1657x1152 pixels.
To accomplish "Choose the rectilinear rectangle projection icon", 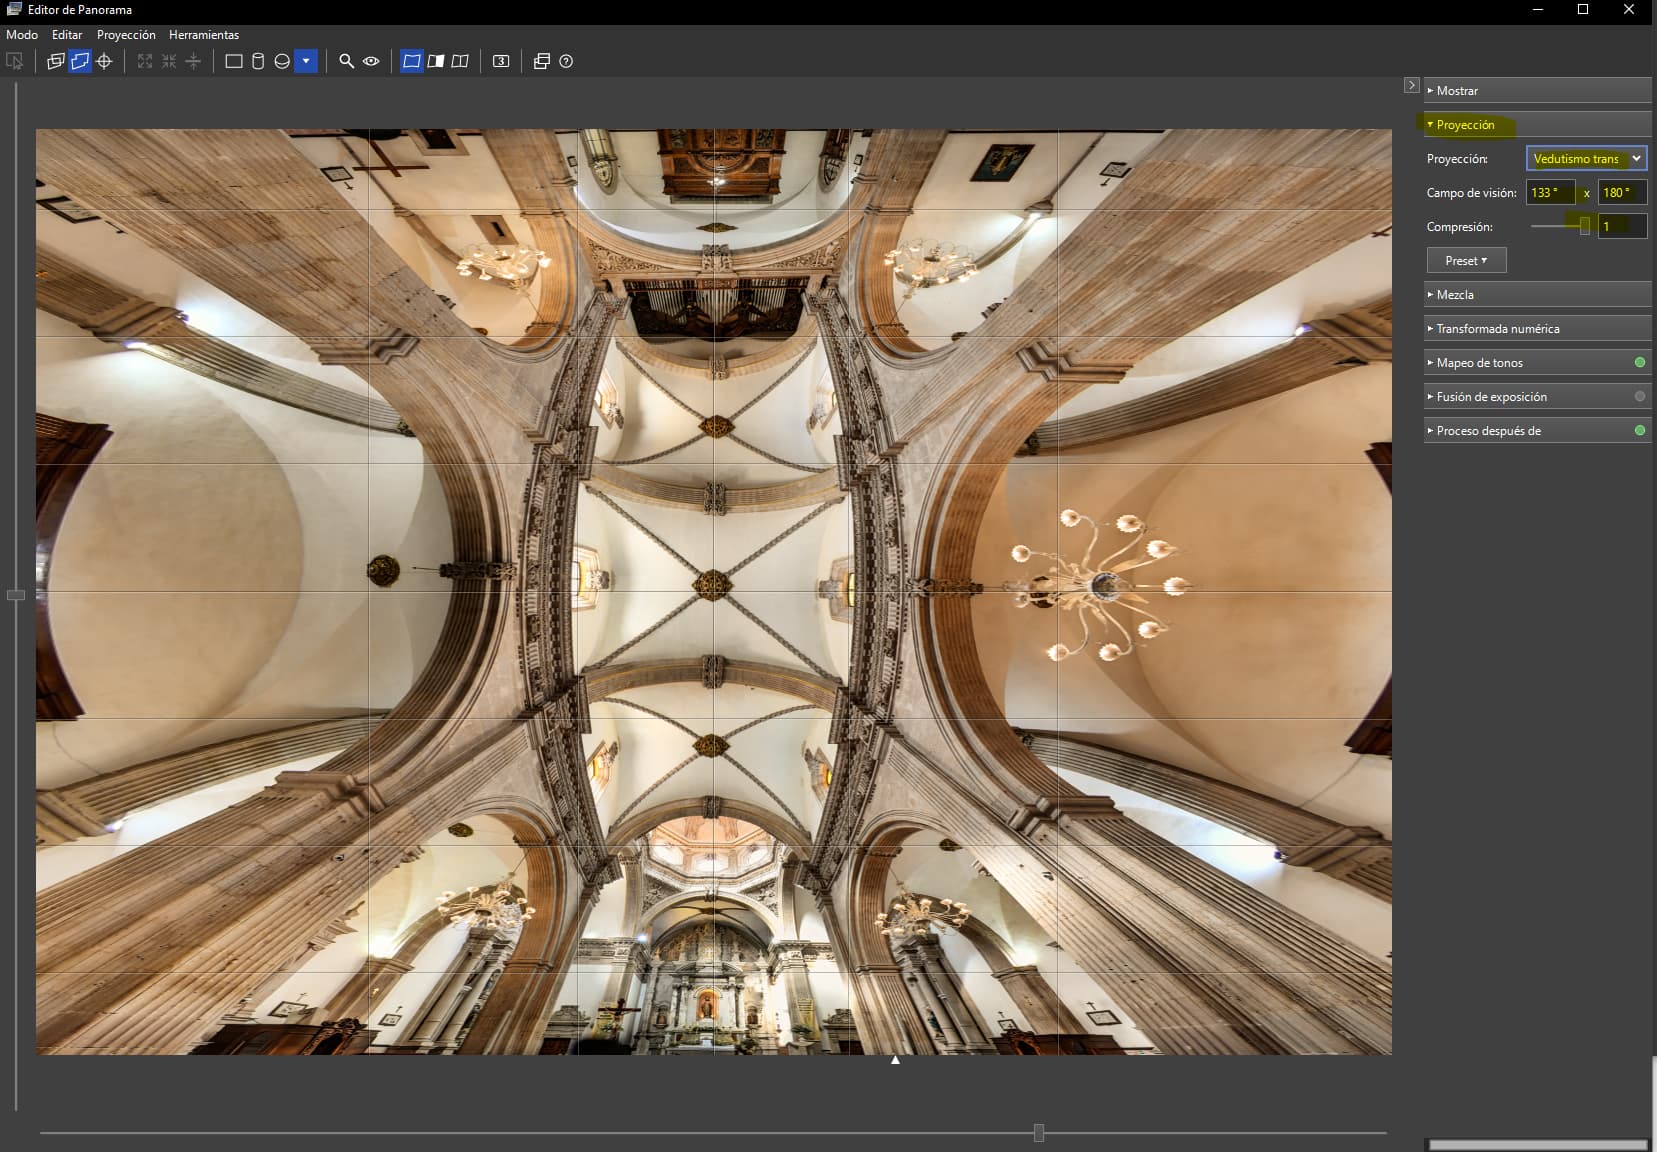I will tap(234, 61).
